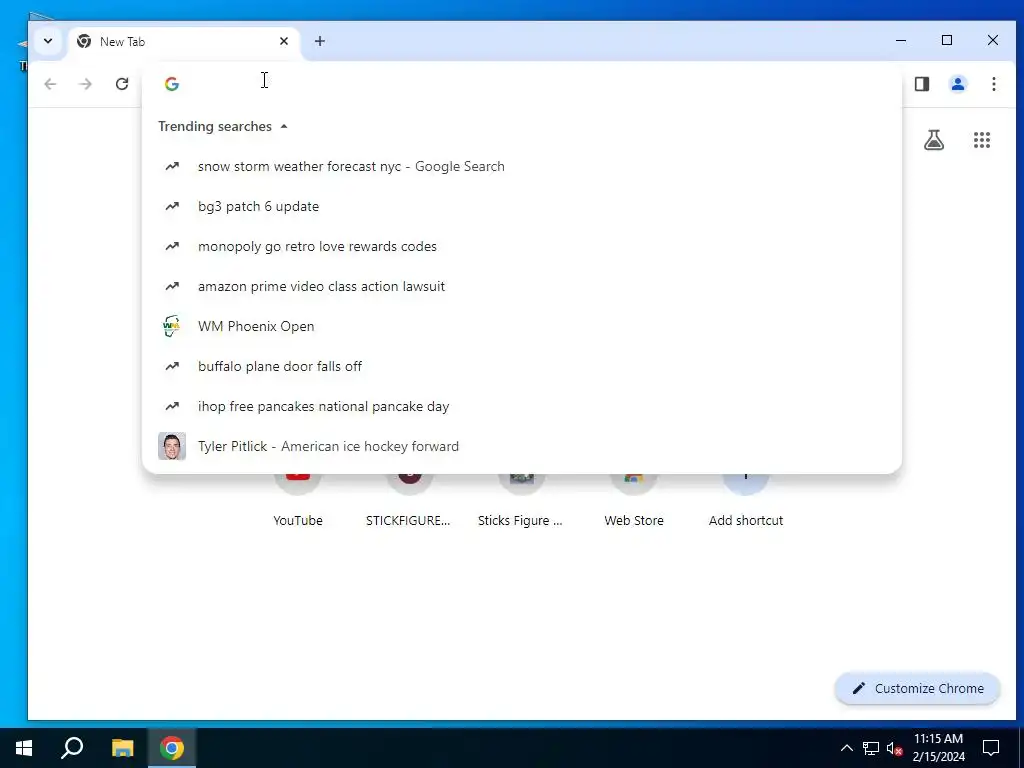Choose amazon prime video class action lawsuit
Image resolution: width=1024 pixels, height=768 pixels.
(522, 286)
